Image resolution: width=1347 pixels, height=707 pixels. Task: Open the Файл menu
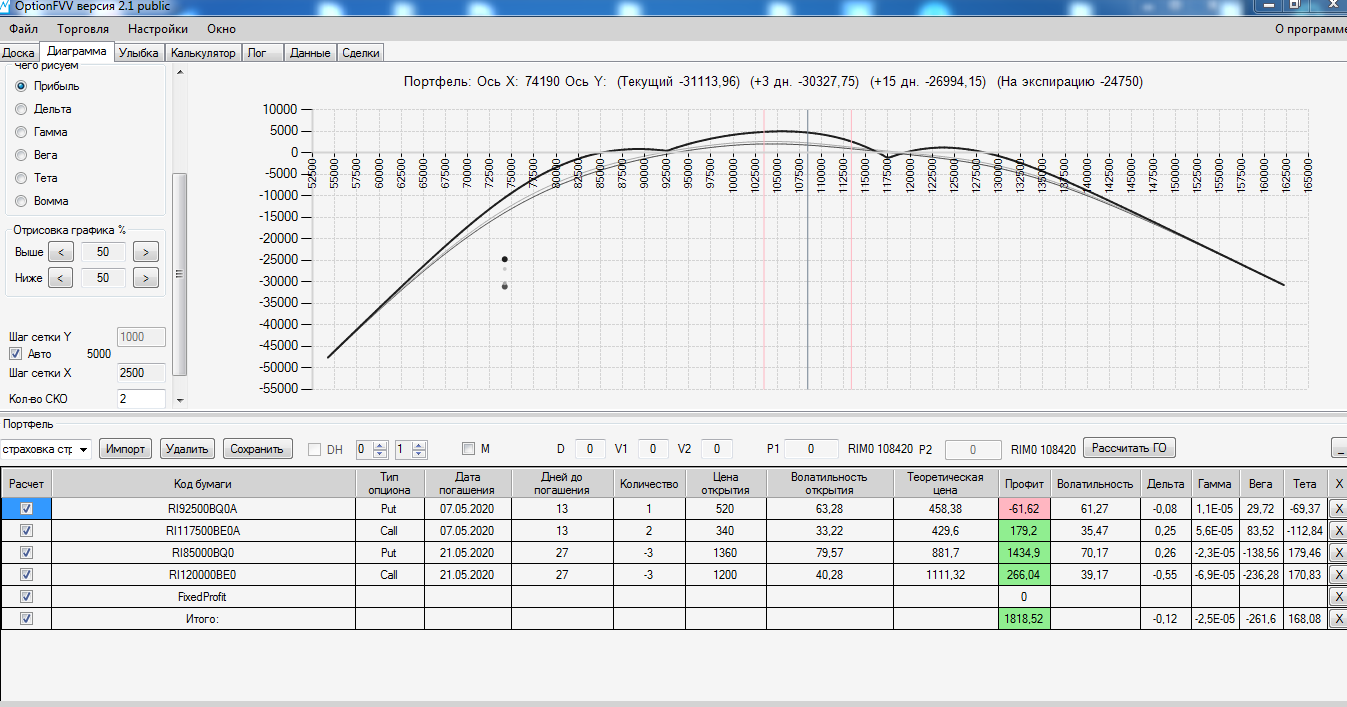tap(23, 29)
